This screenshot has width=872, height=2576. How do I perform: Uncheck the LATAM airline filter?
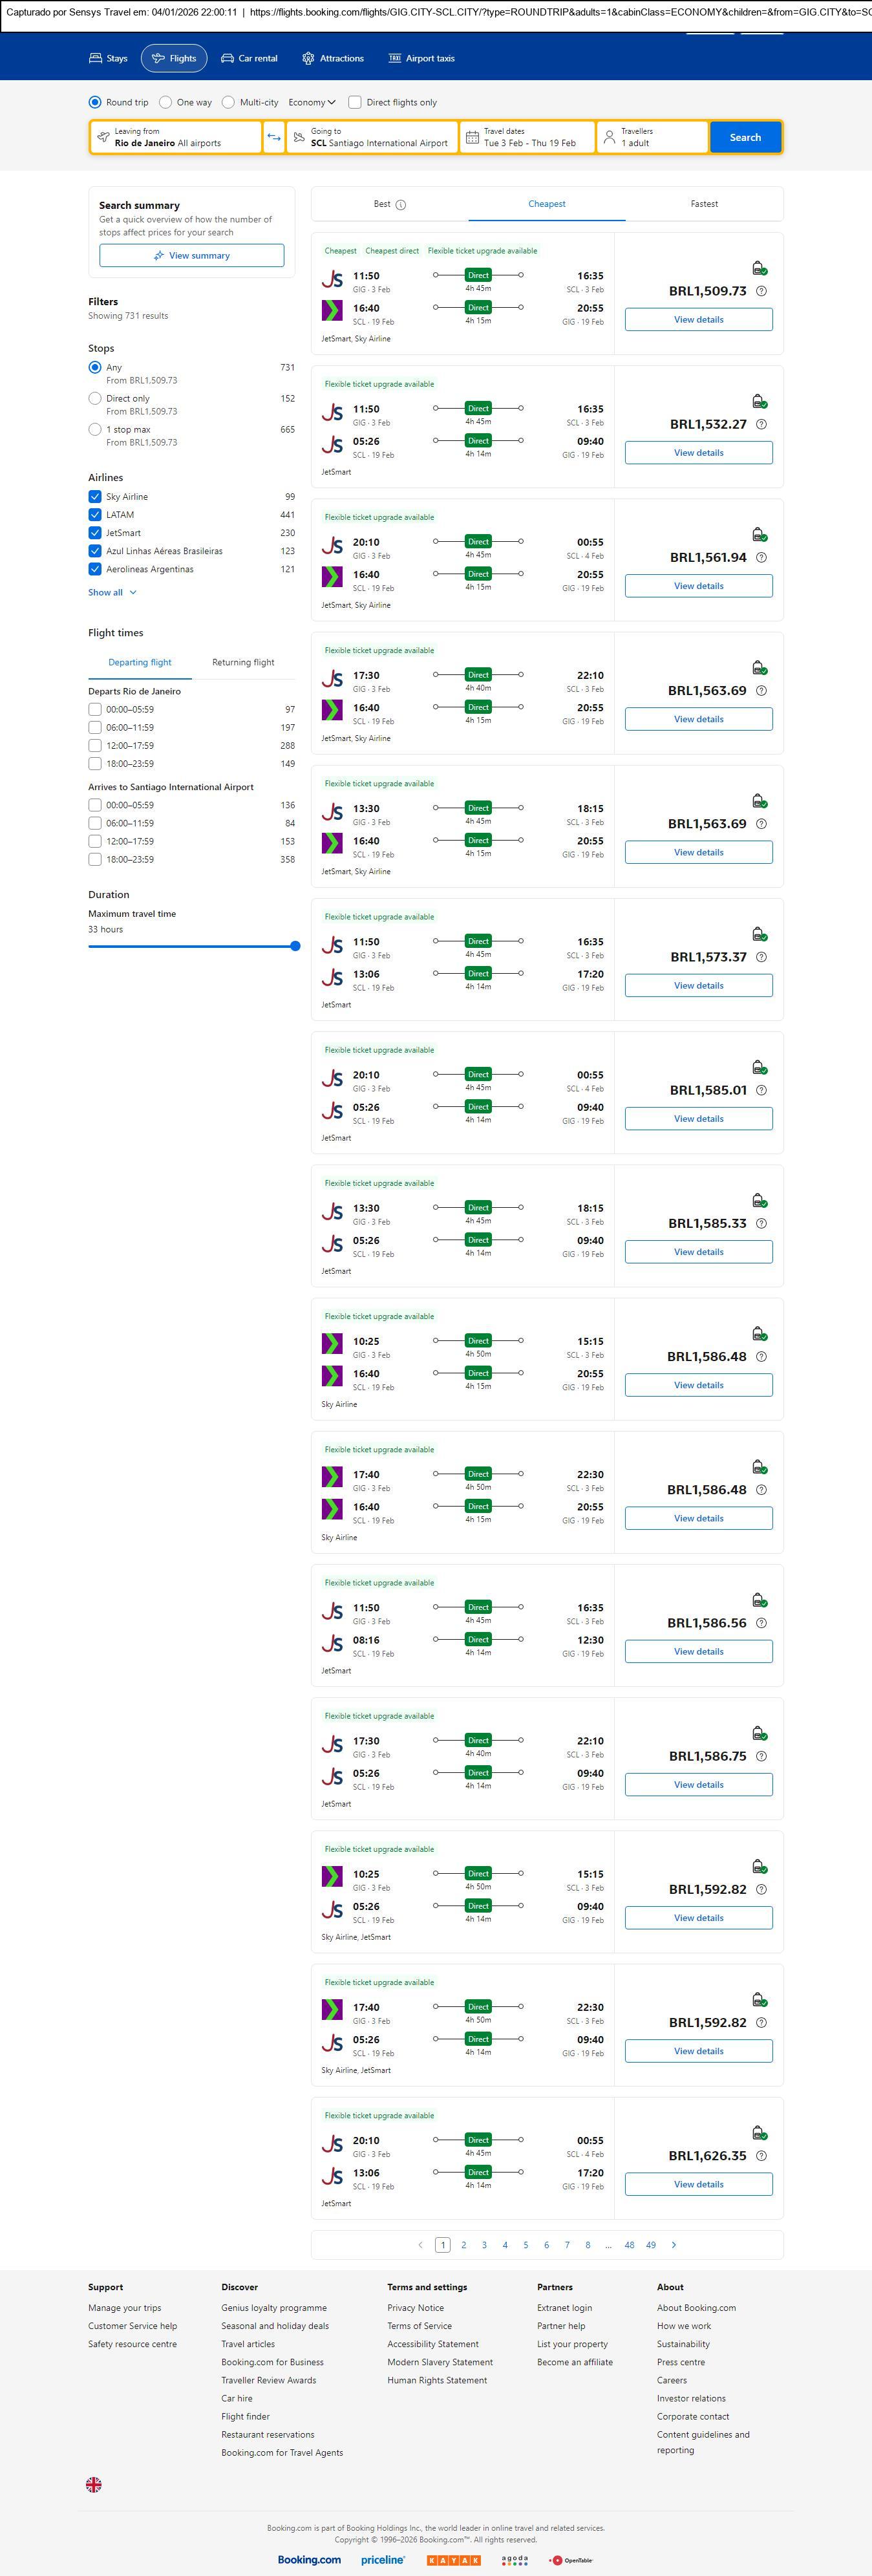pos(95,515)
